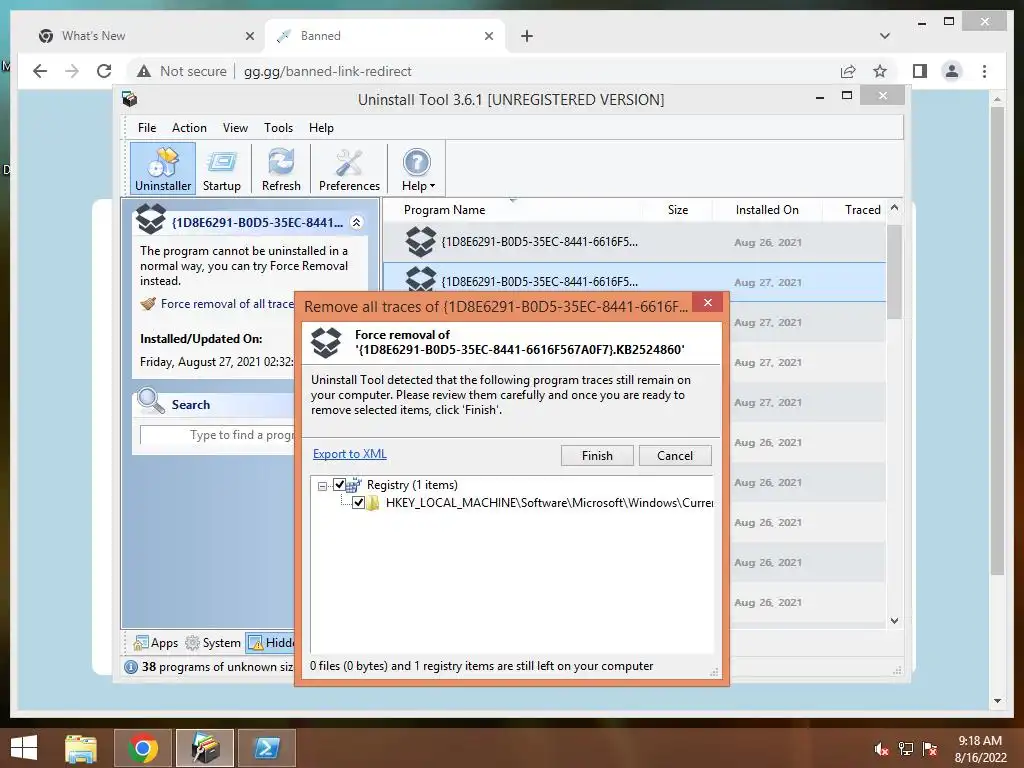Open the Chrome profile icon
This screenshot has width=1024, height=768.
(952, 71)
